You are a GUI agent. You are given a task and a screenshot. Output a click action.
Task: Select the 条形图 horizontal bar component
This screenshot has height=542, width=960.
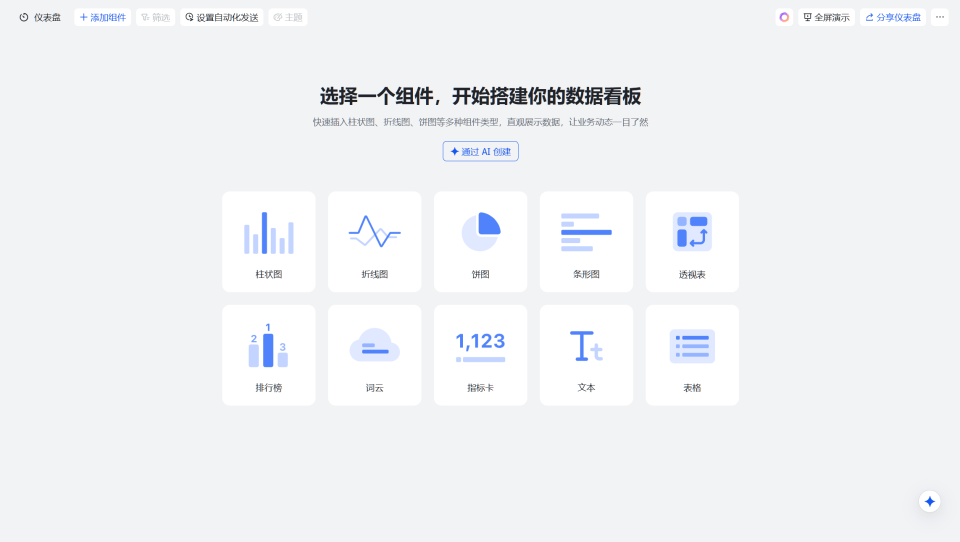pyautogui.click(x=586, y=241)
